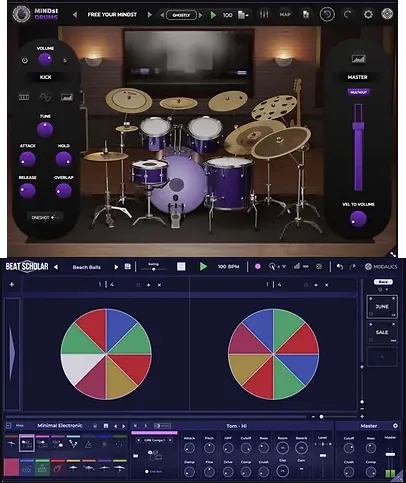The image size is (406, 483).
Task: Load next kit after Minimal Electronic
Action: point(124,426)
